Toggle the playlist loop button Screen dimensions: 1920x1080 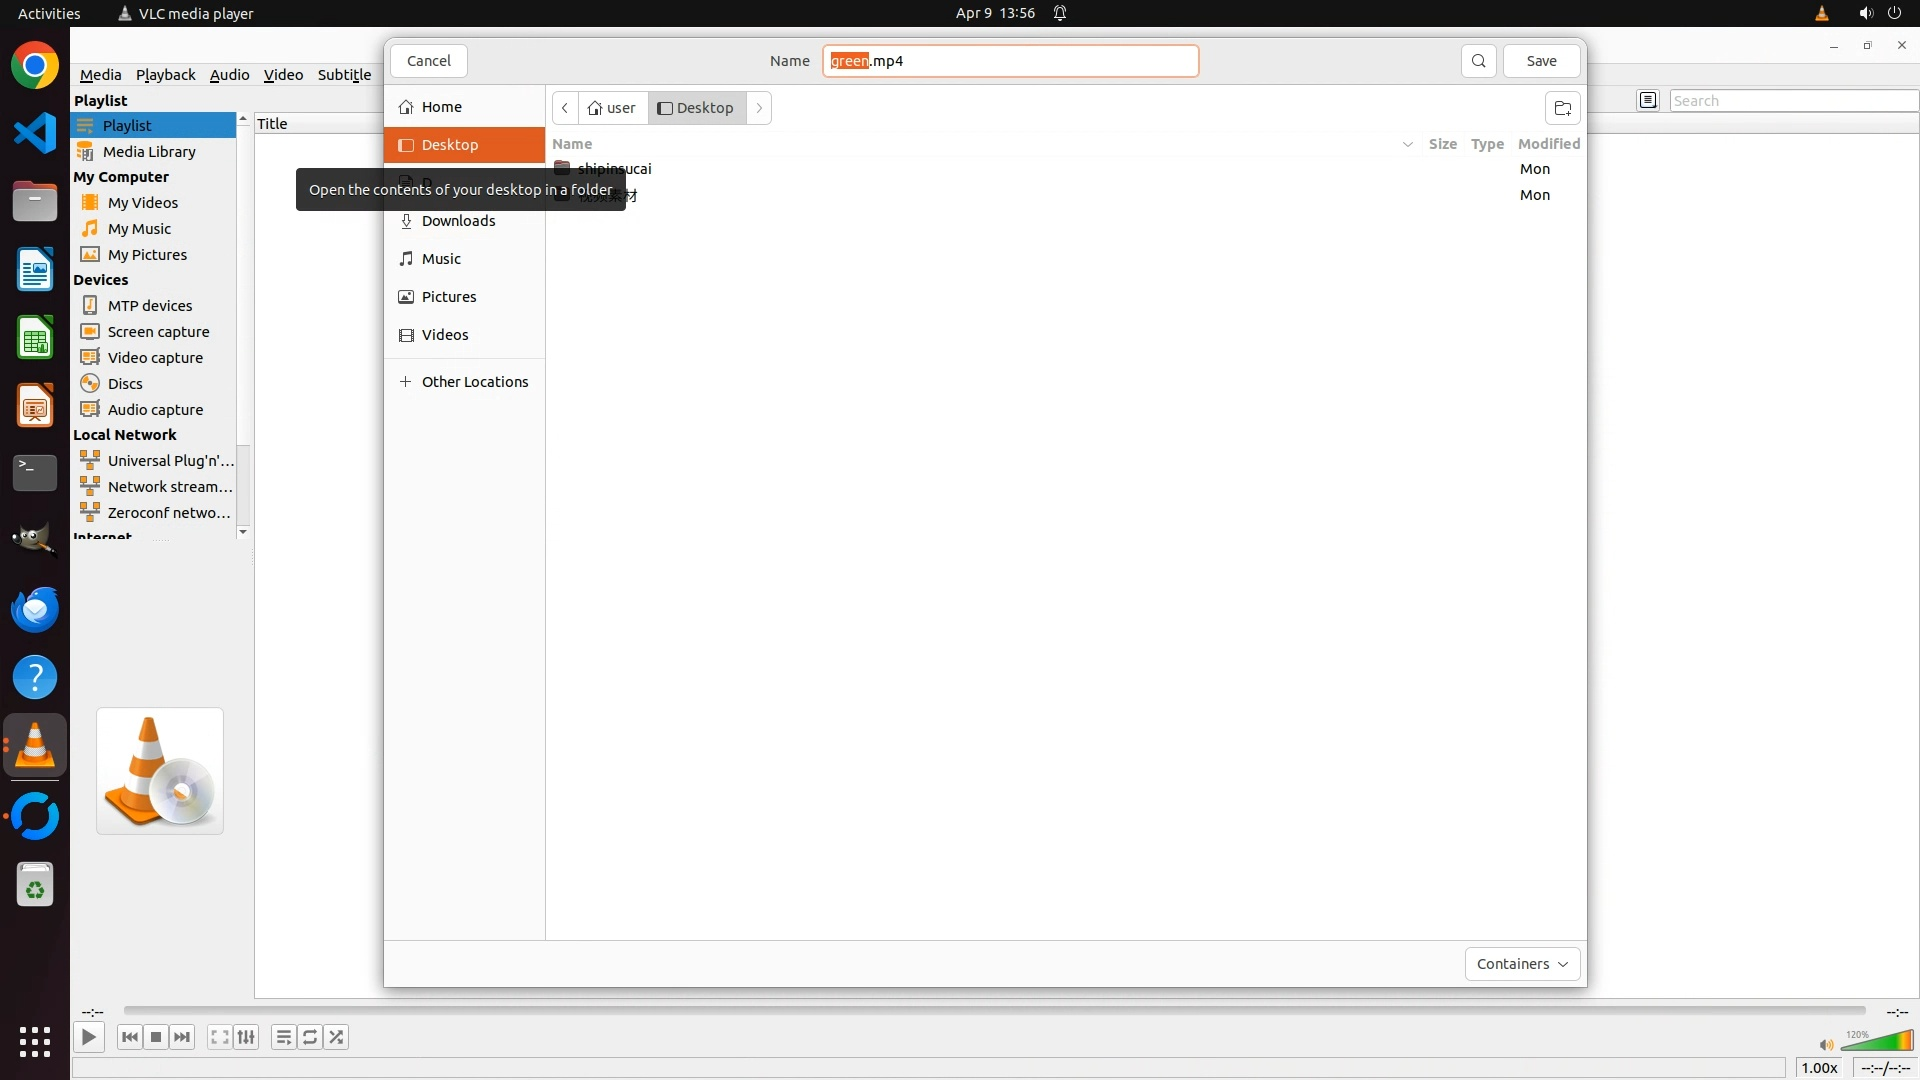(x=310, y=1037)
